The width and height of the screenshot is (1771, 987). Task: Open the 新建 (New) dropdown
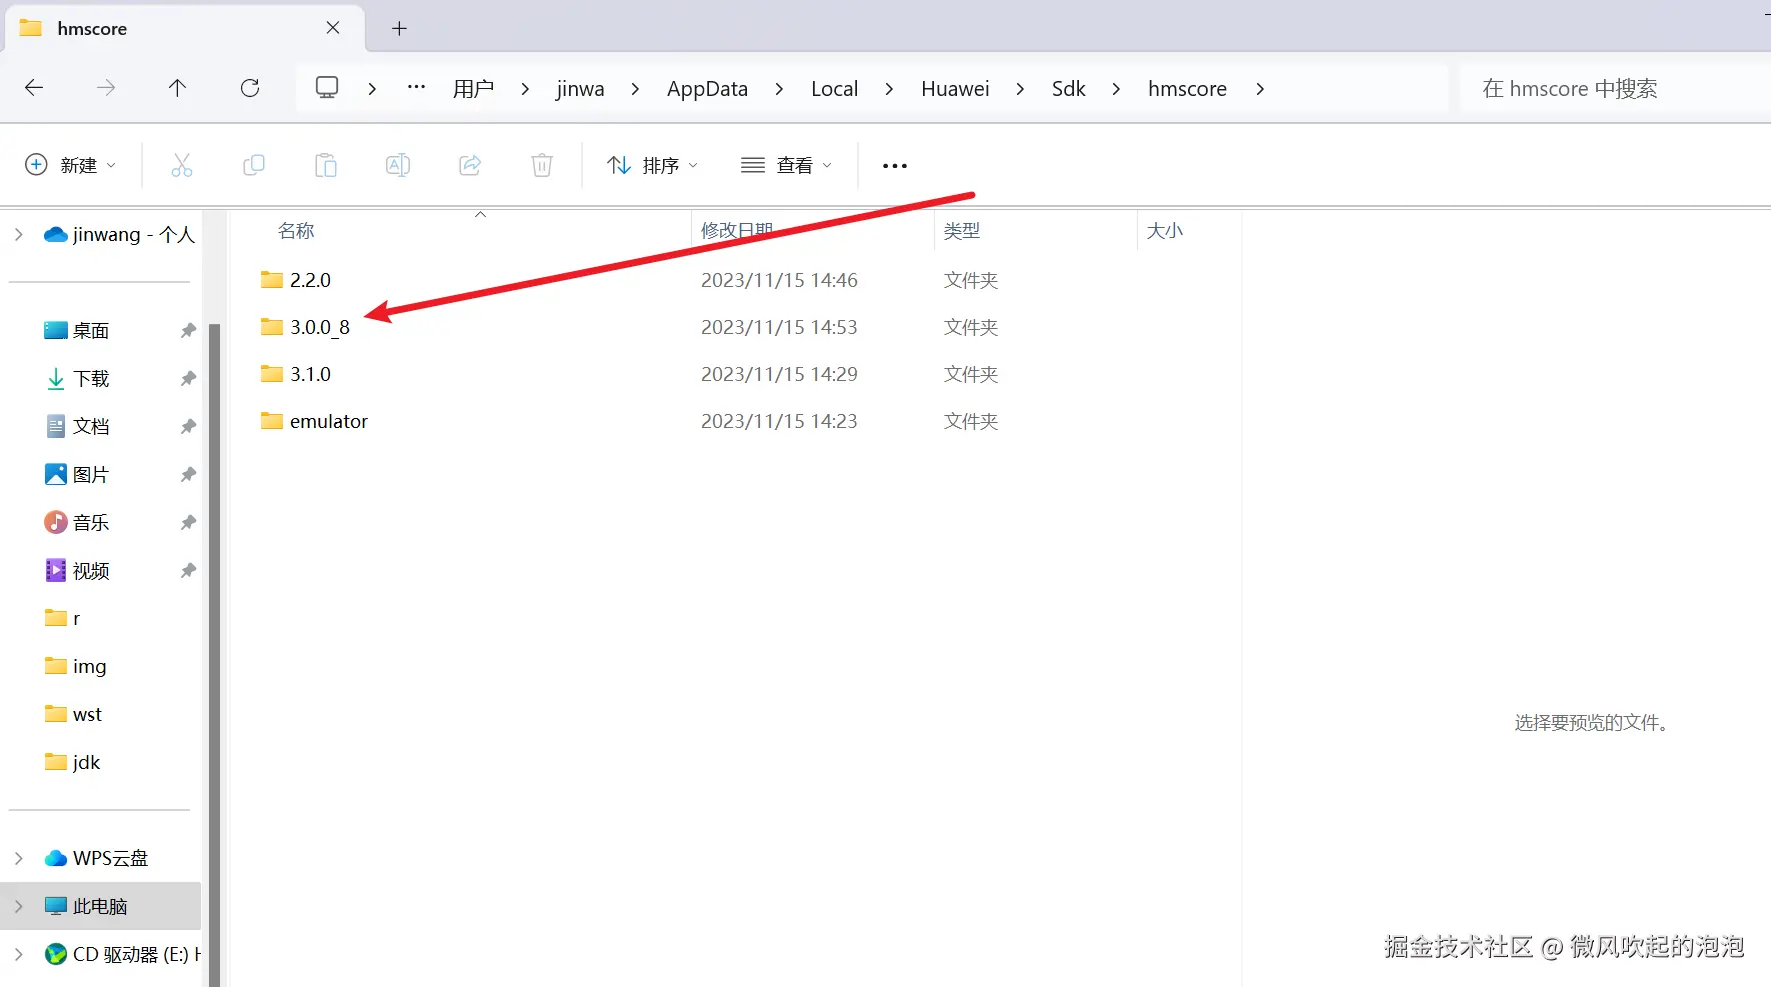point(71,165)
